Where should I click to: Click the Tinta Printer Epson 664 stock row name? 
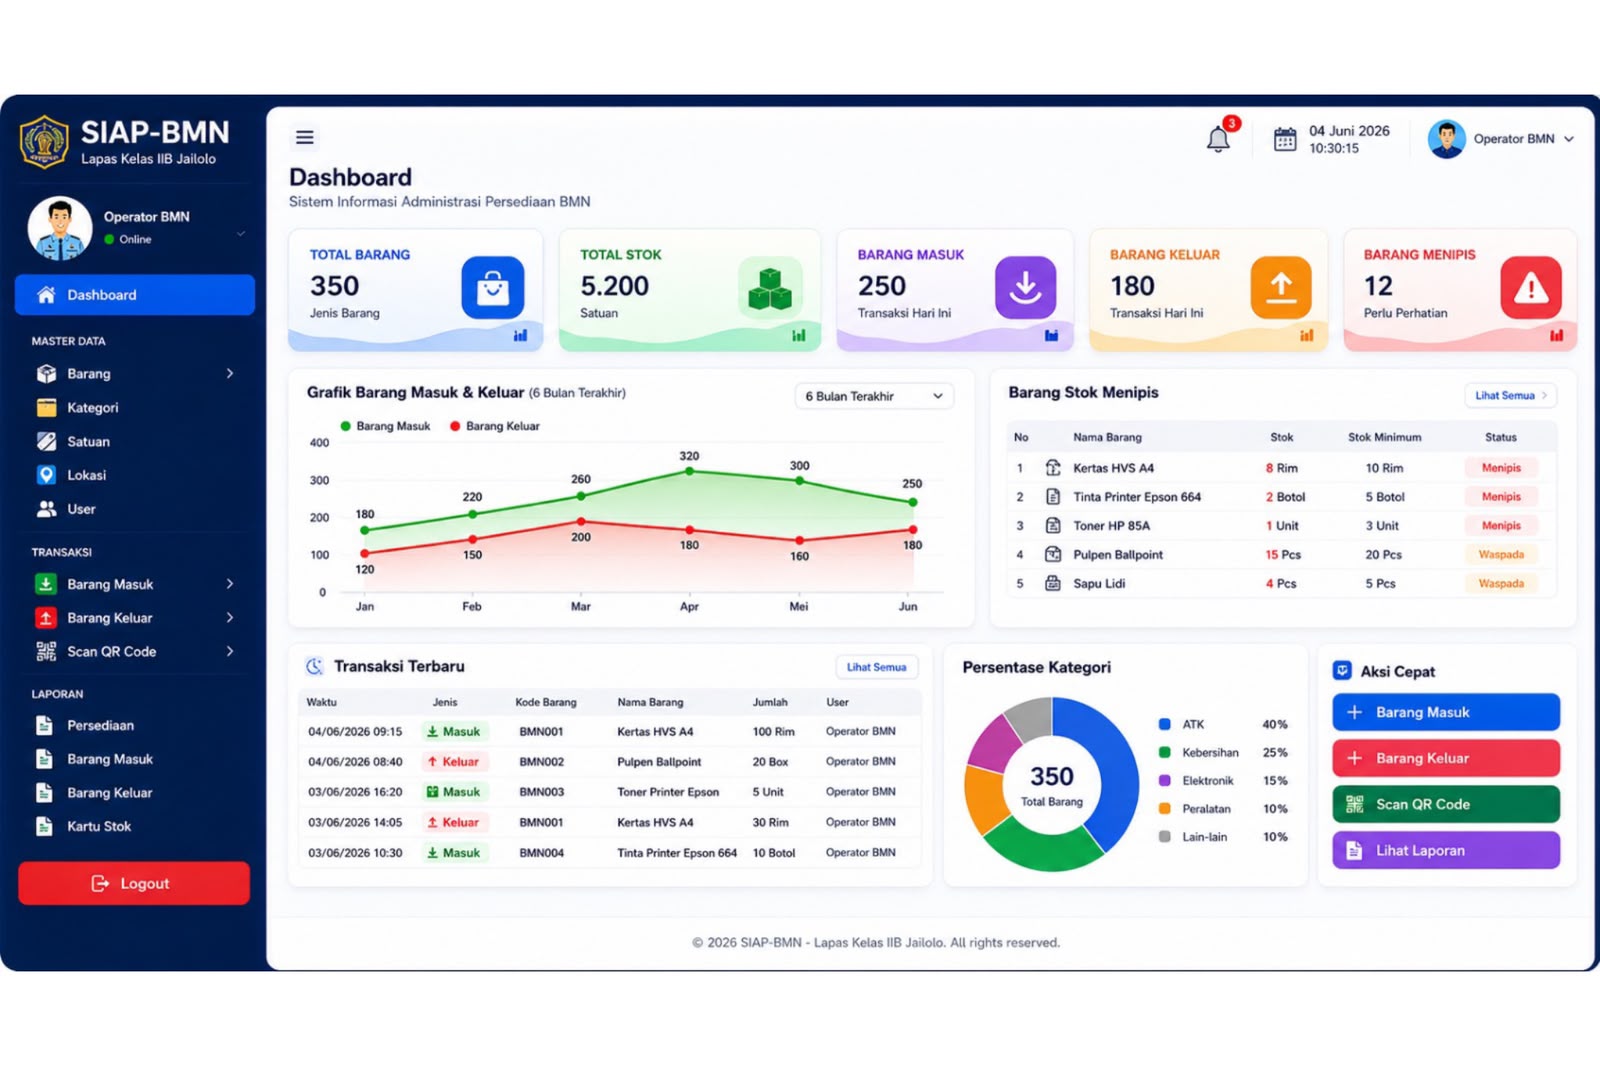[1137, 497]
